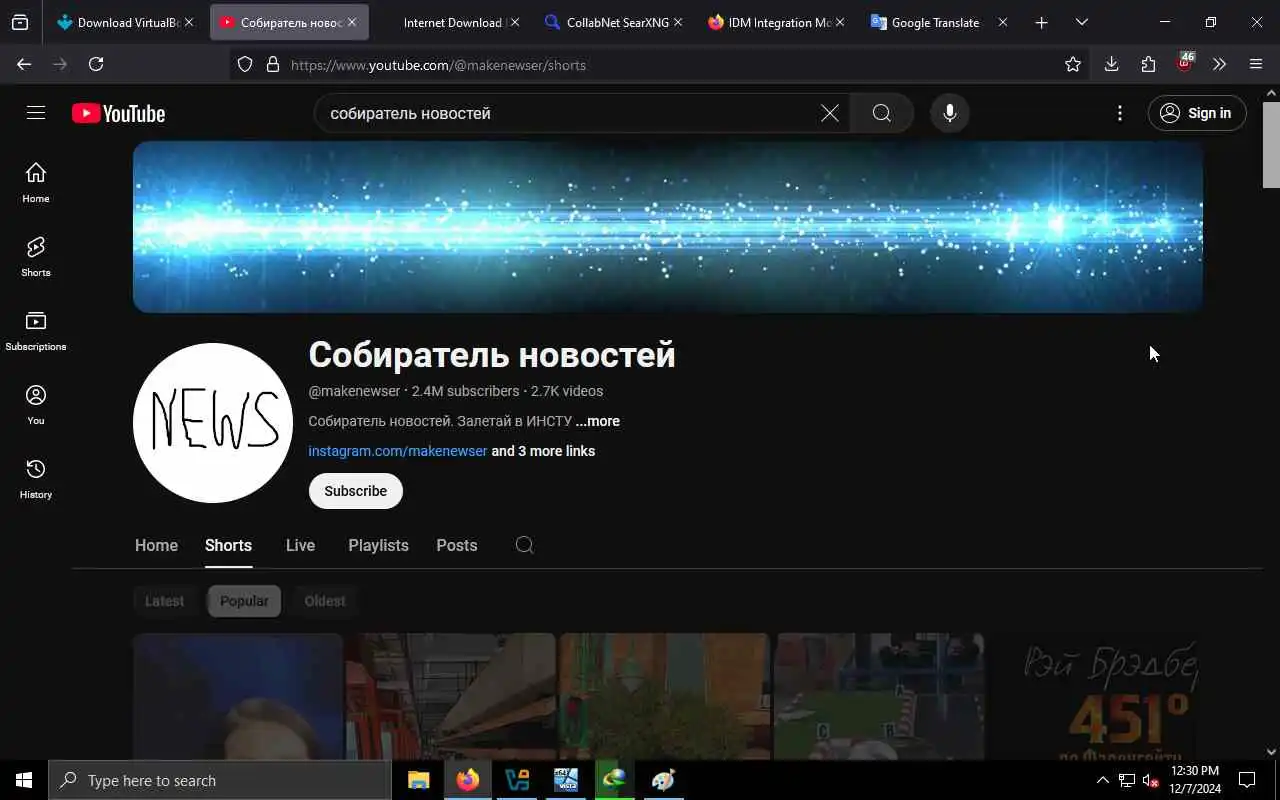Click the page vertical scrollbar thumb
The width and height of the screenshot is (1280, 800).
point(1271,143)
